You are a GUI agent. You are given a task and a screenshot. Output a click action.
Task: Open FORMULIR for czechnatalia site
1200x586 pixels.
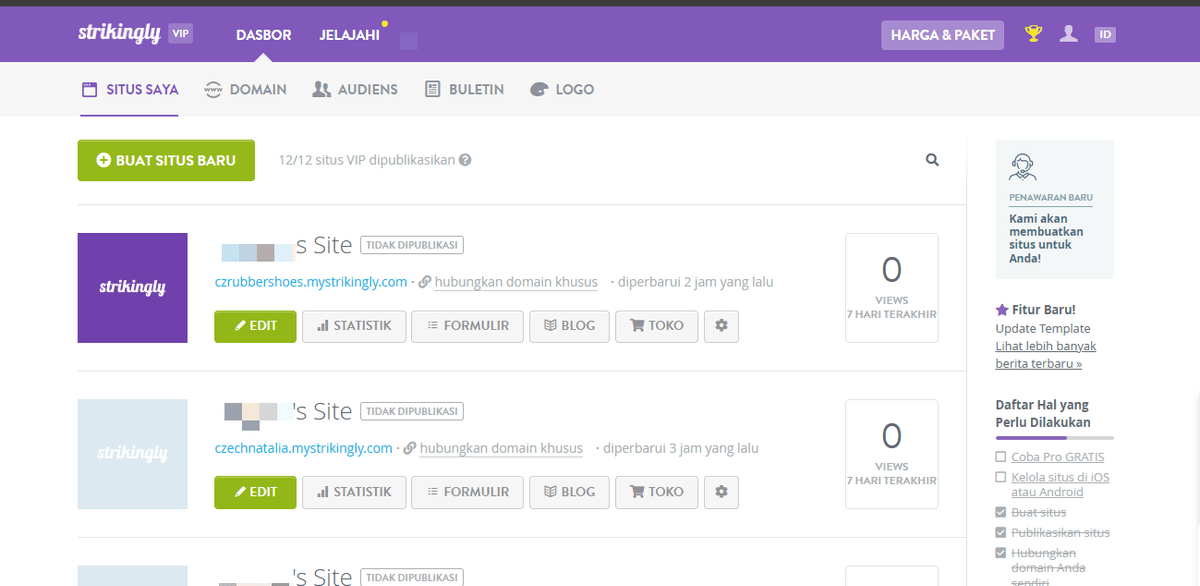[467, 491]
